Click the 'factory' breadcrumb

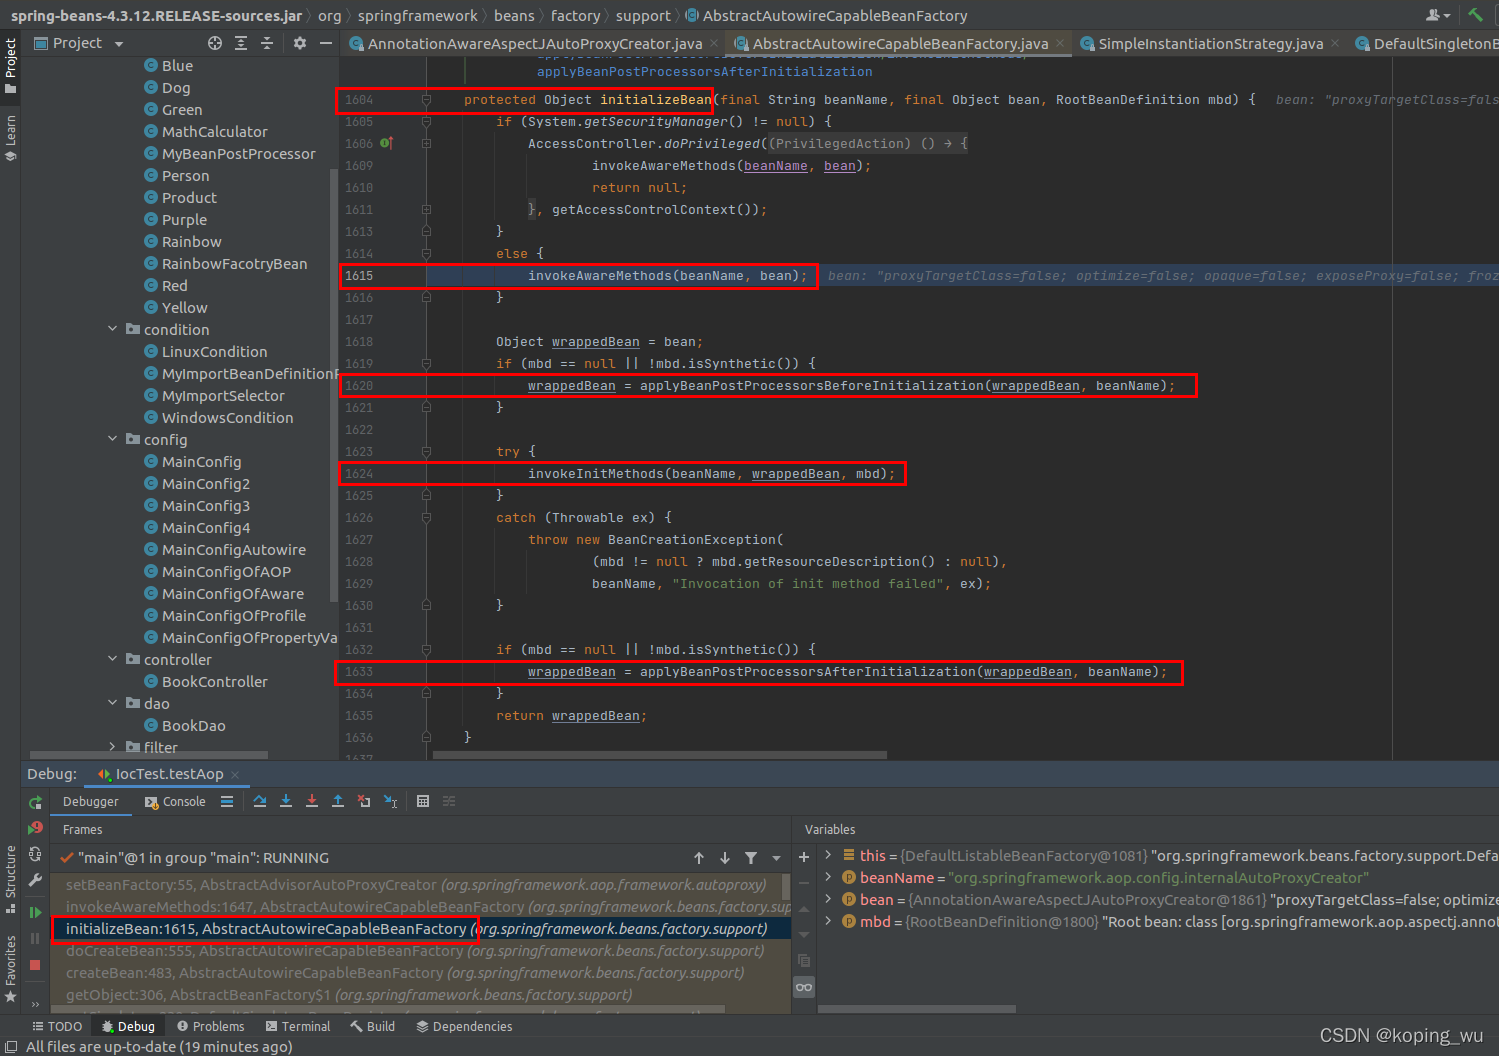(x=576, y=15)
